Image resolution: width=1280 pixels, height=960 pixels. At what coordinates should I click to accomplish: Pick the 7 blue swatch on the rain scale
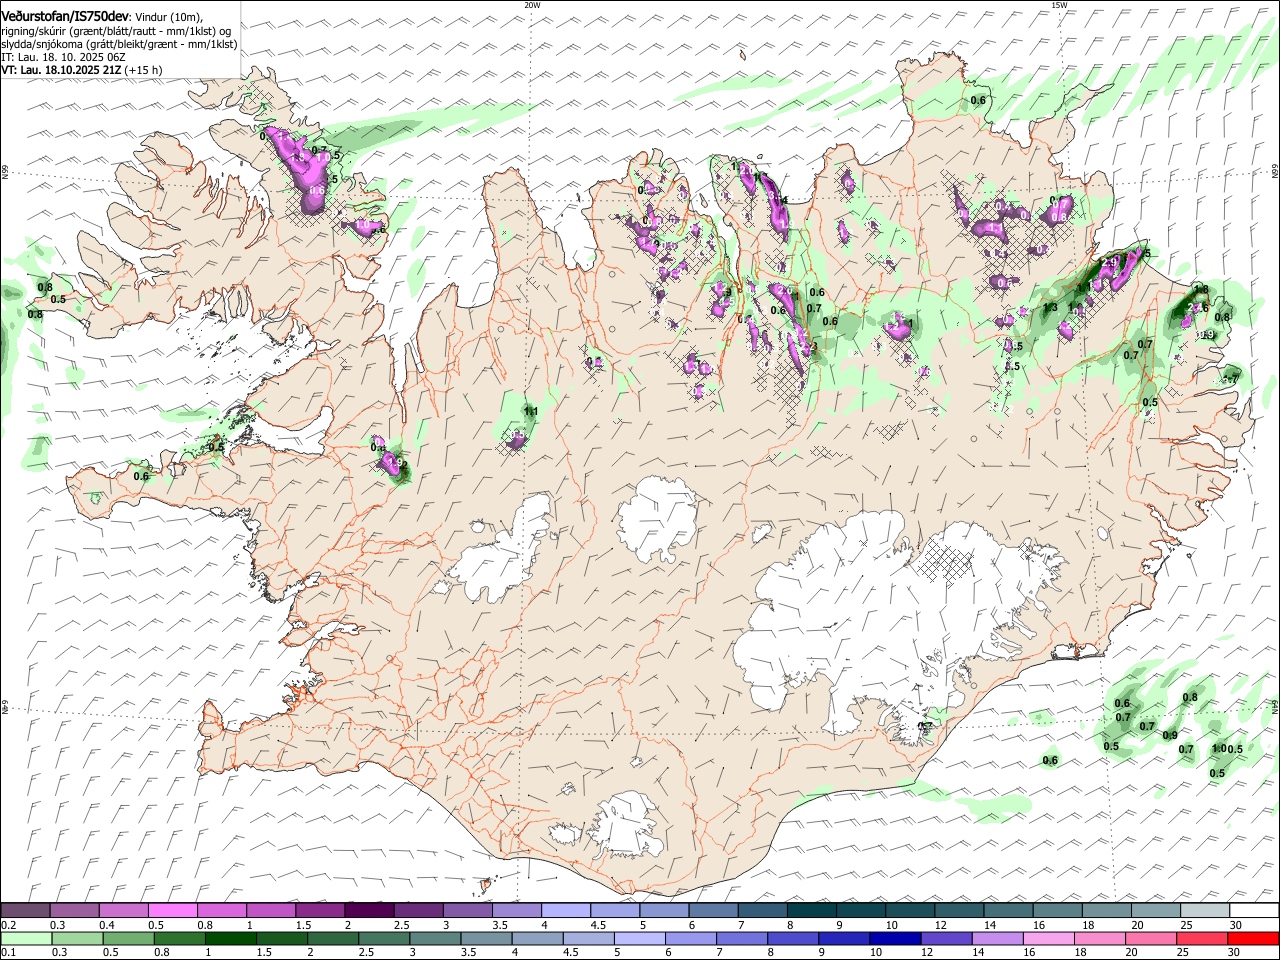point(742,938)
